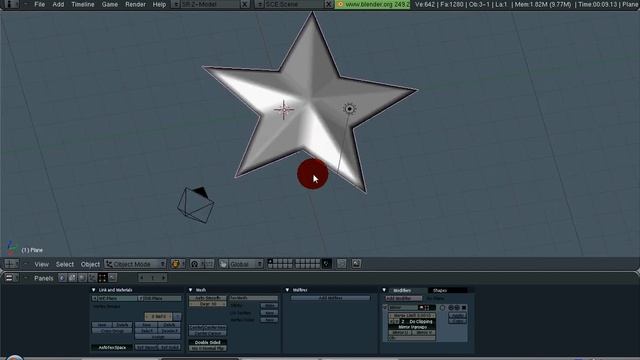
Task: Toggle AutoTexSpace button
Action: pos(112,347)
